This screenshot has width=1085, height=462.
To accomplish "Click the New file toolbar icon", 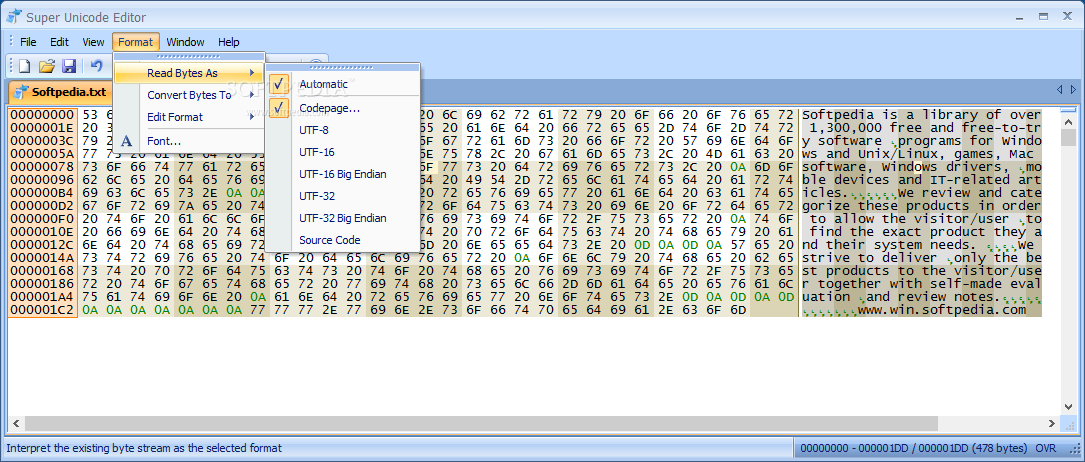I will pos(25,66).
